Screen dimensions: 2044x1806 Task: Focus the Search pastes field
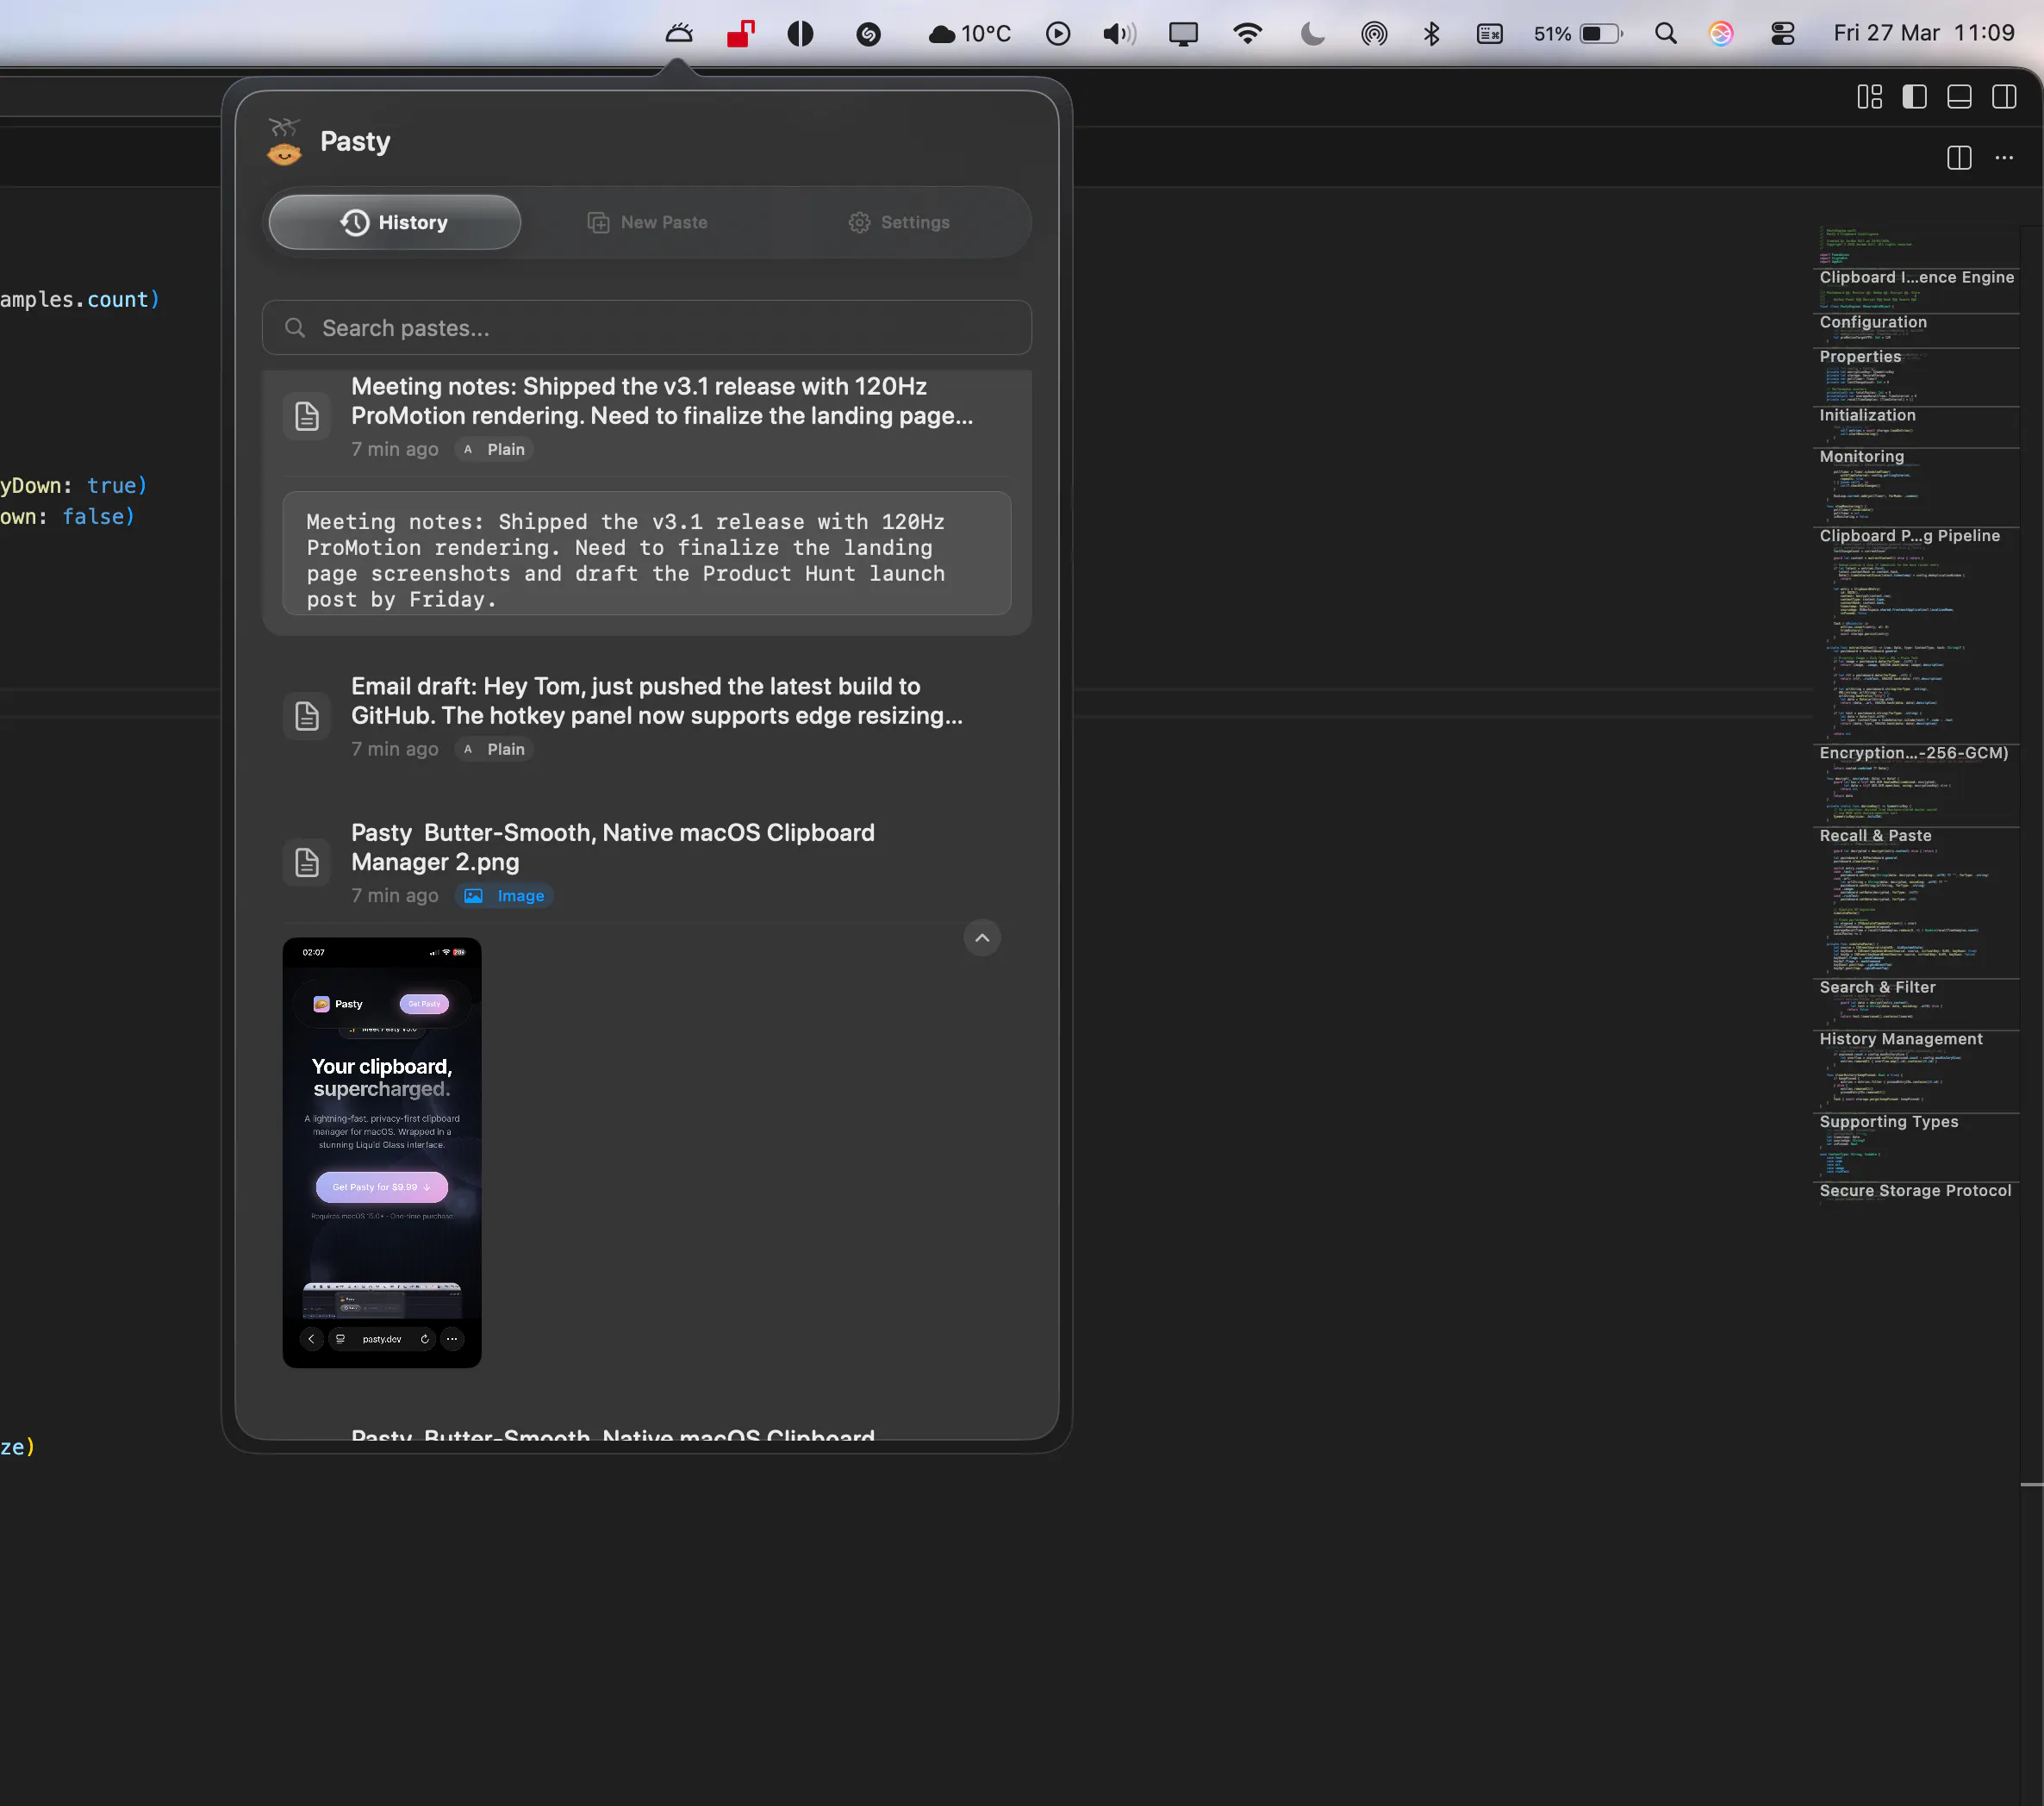coord(647,328)
